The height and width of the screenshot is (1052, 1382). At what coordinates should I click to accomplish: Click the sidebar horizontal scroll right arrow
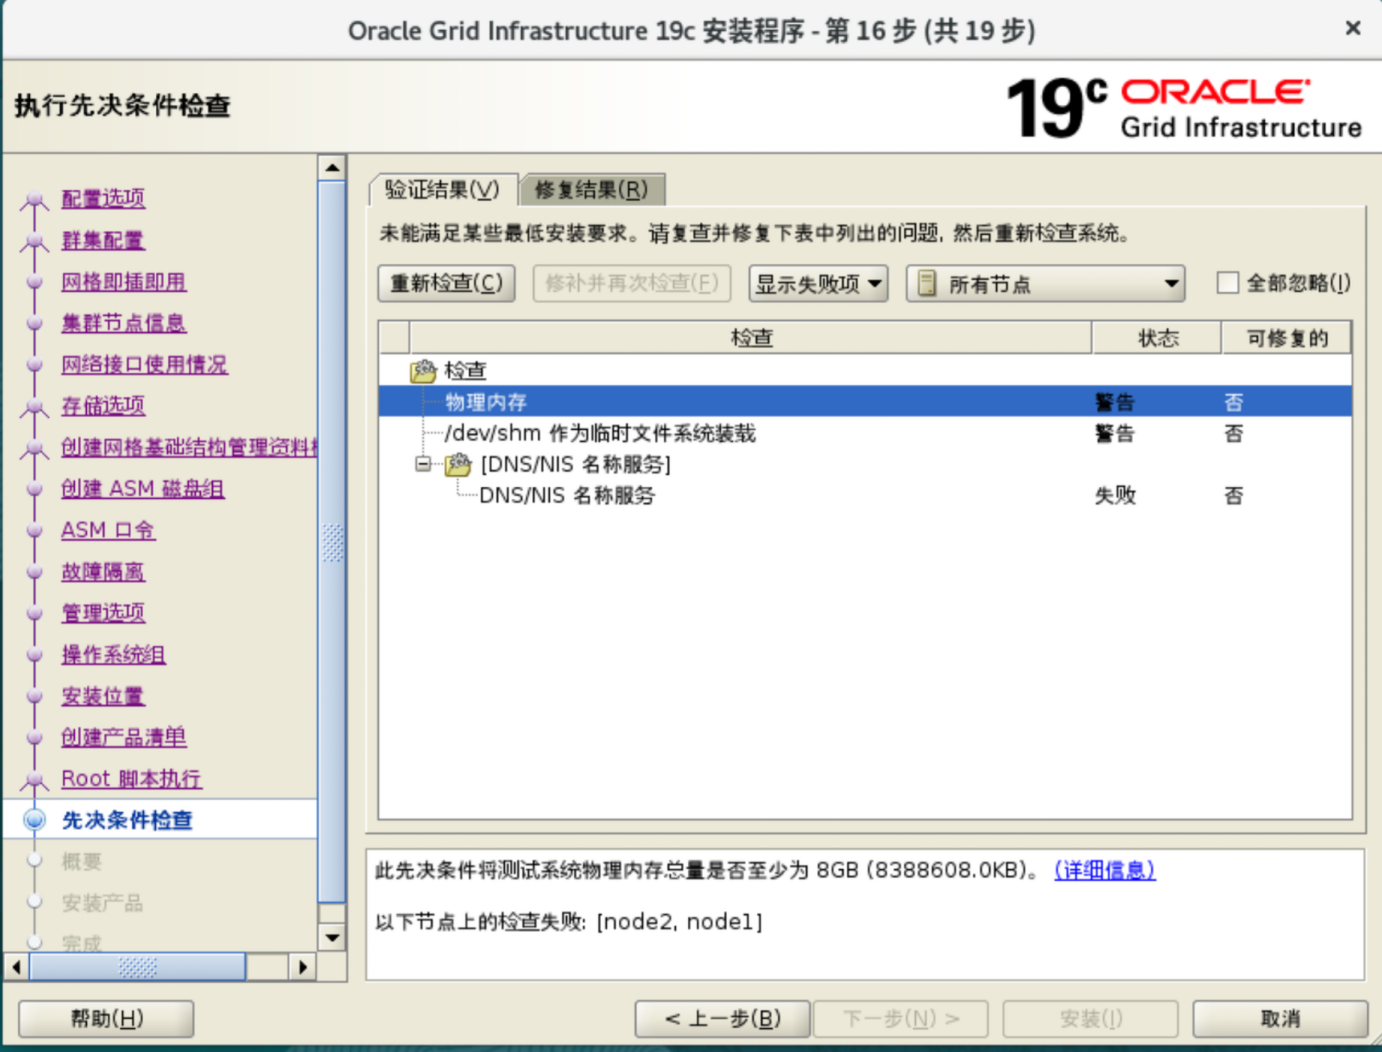303,967
